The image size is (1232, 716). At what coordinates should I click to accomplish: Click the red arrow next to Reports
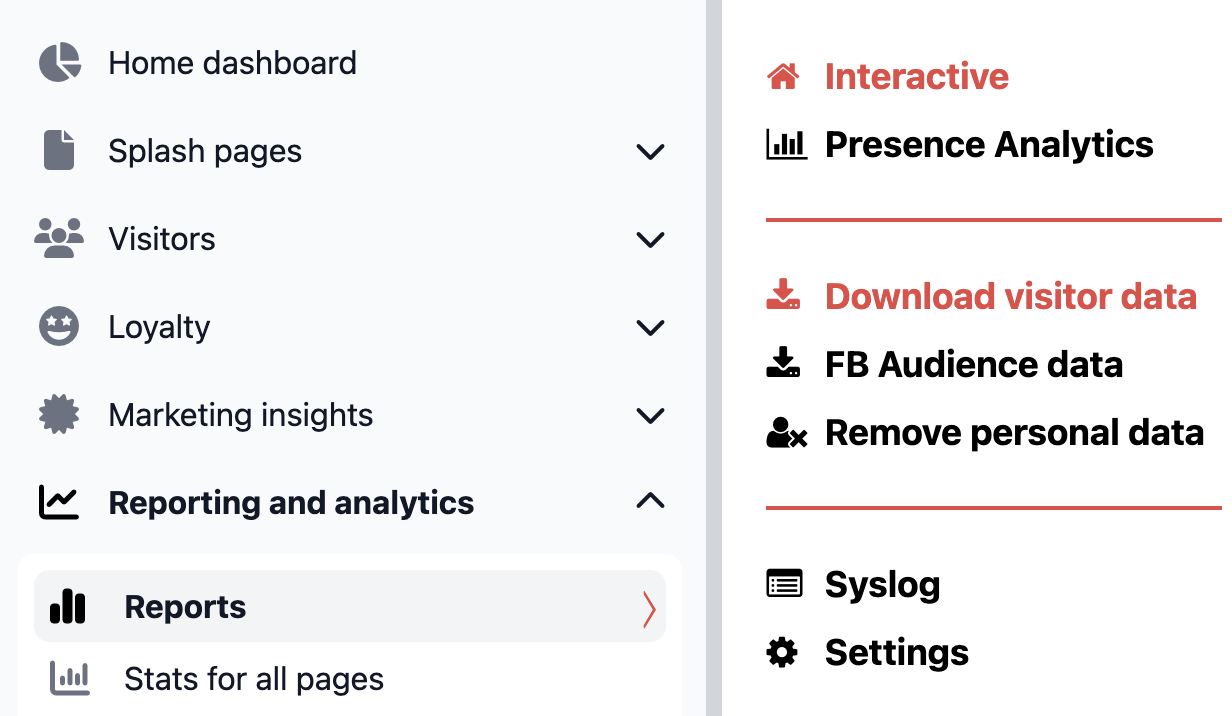pos(650,608)
